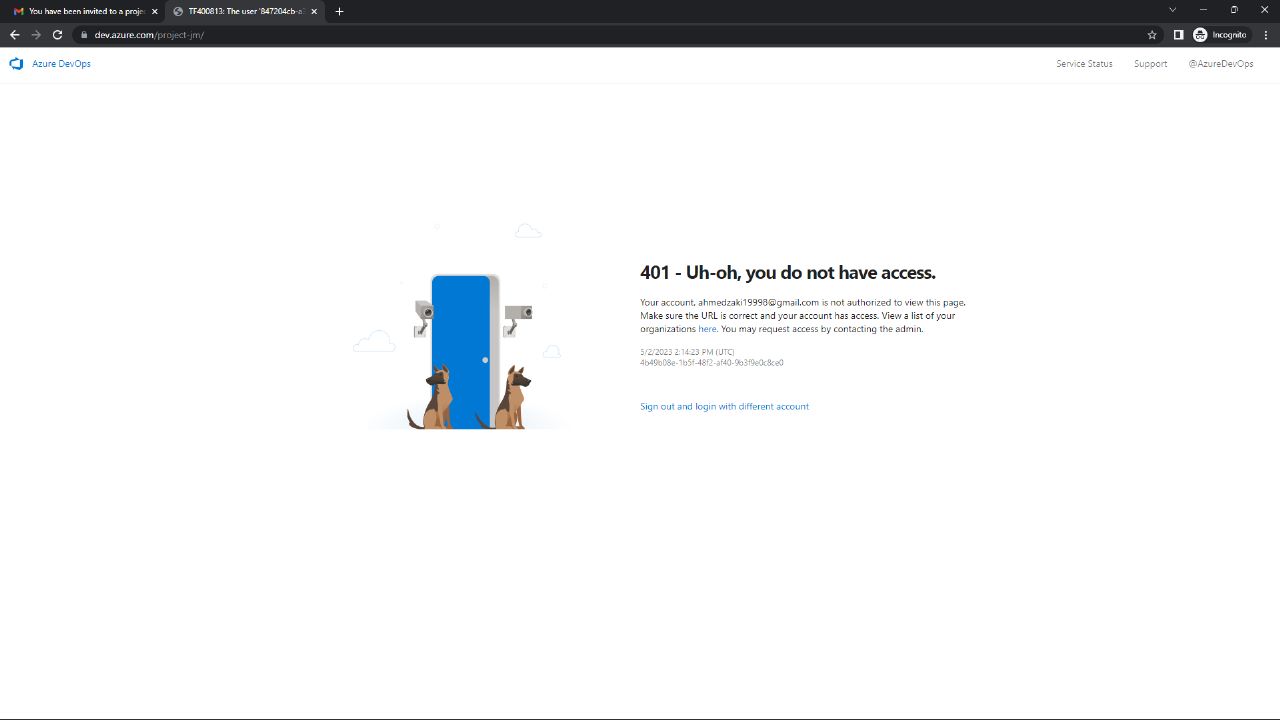The width and height of the screenshot is (1280, 720).
Task: Toggle the browser side panel icon
Action: (1178, 34)
